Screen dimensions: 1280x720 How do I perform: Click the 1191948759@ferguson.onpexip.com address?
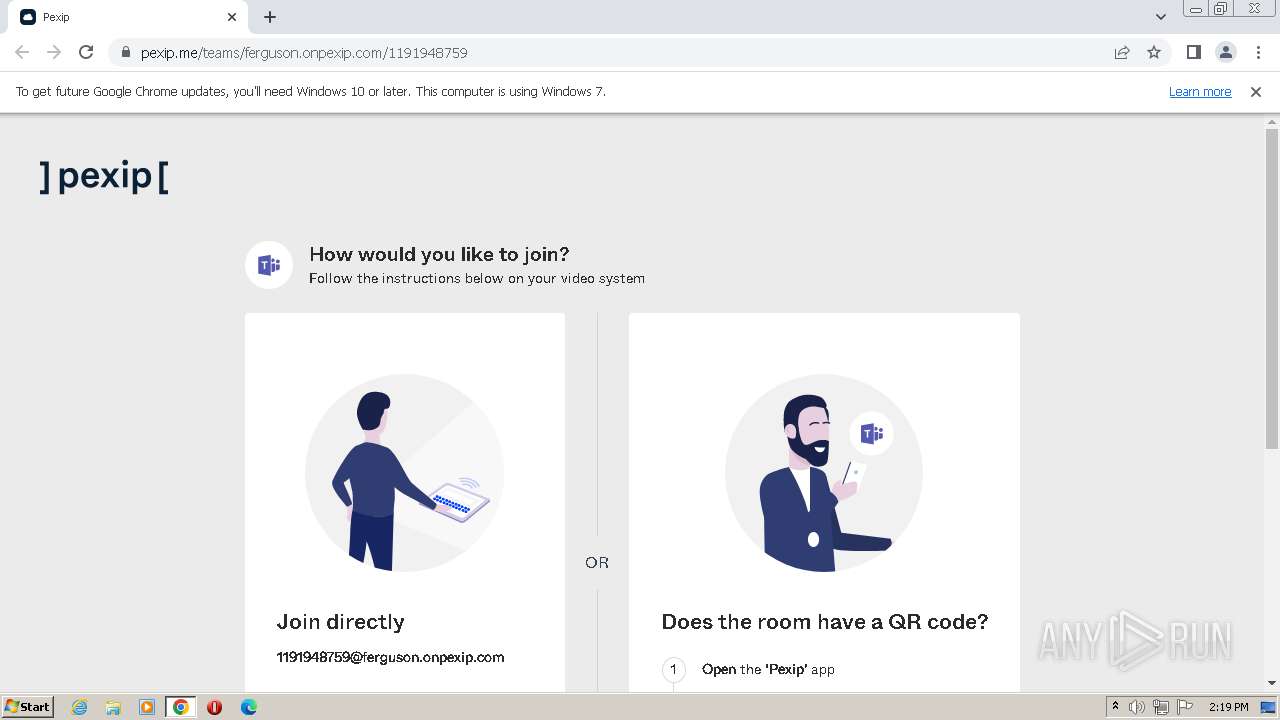pyautogui.click(x=390, y=657)
